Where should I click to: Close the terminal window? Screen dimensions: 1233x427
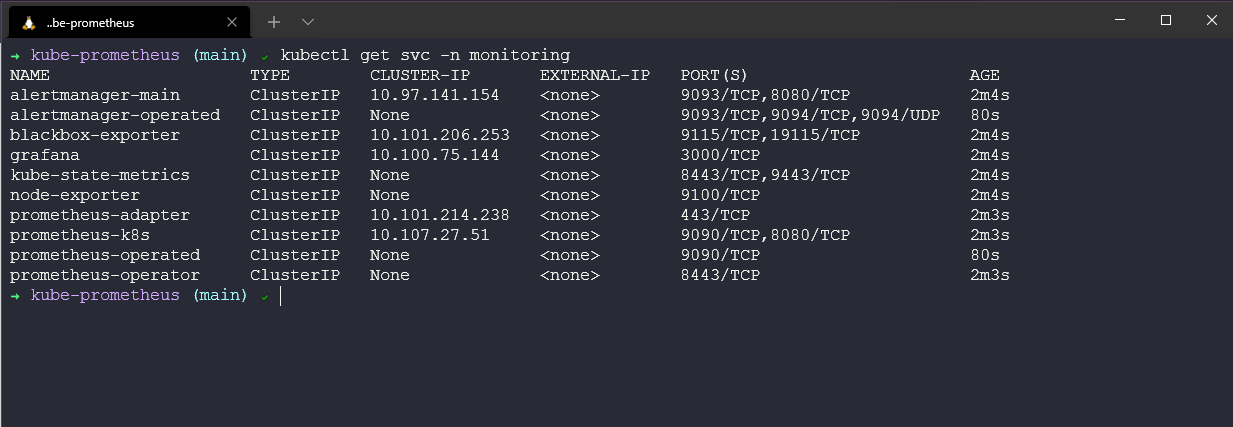pos(1210,20)
